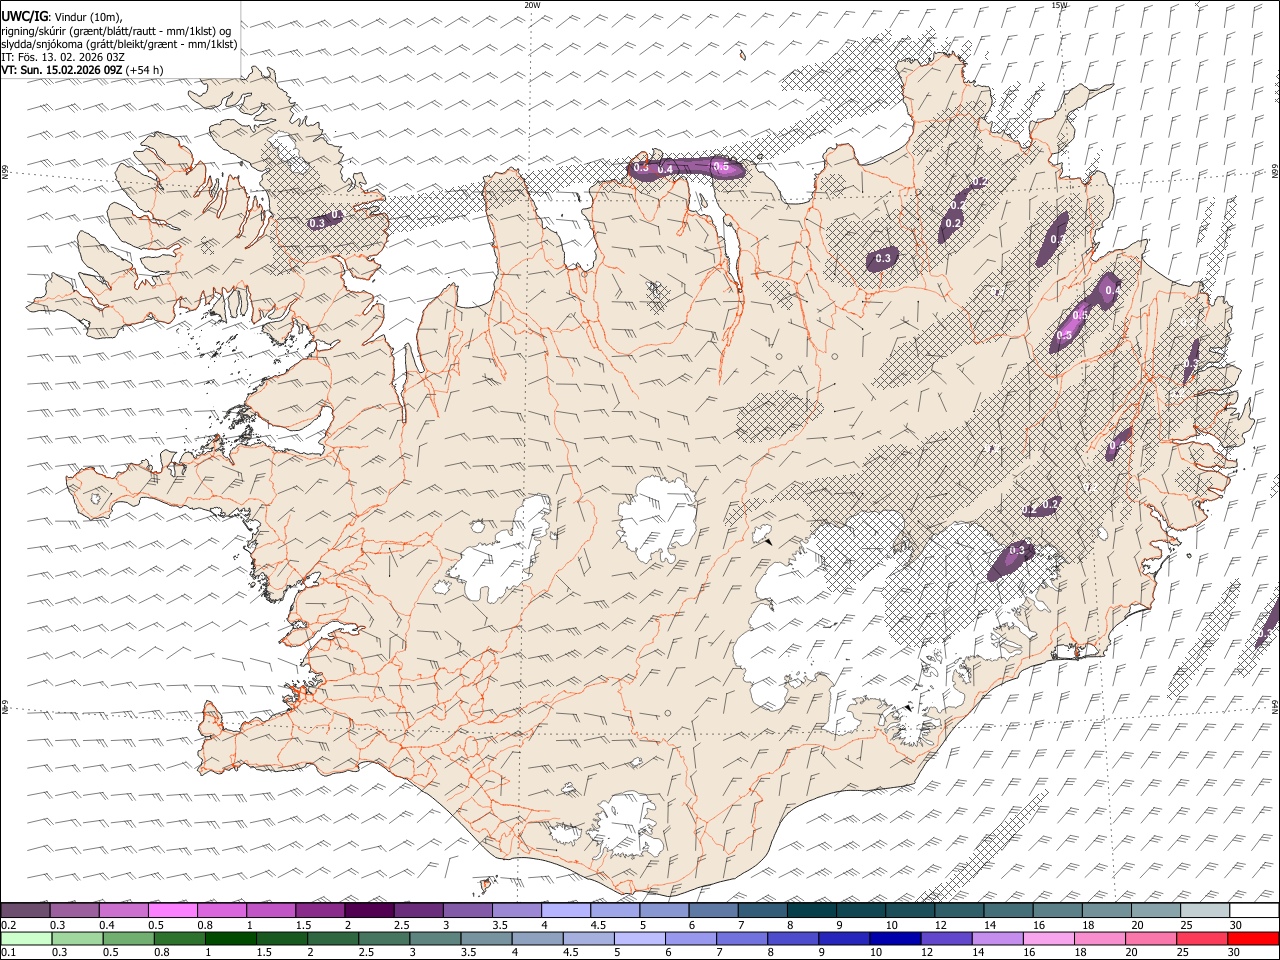
Task: Pick the navy blue 10 swatch on green-to-red scale
Action: (x=894, y=938)
